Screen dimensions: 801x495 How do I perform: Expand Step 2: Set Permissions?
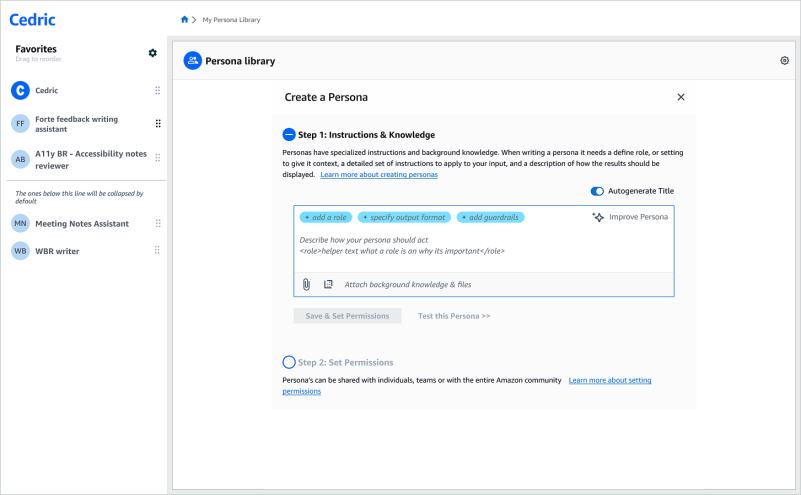click(289, 362)
